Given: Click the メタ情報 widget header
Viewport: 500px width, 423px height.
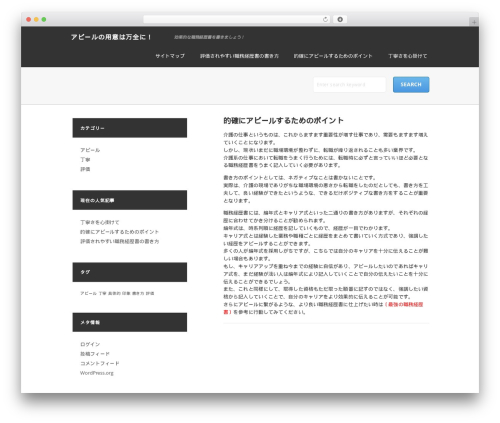Looking at the screenshot, I should [130, 322].
